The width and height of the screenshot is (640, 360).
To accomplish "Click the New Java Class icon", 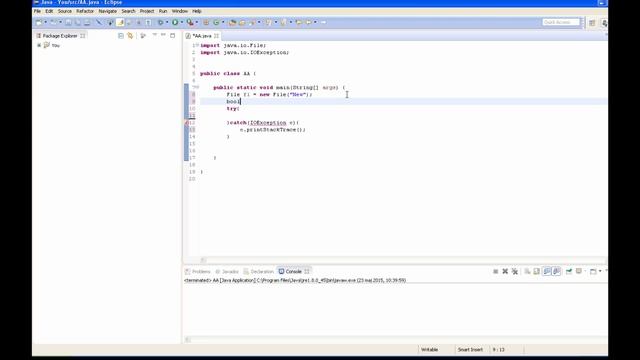I will [x=216, y=22].
